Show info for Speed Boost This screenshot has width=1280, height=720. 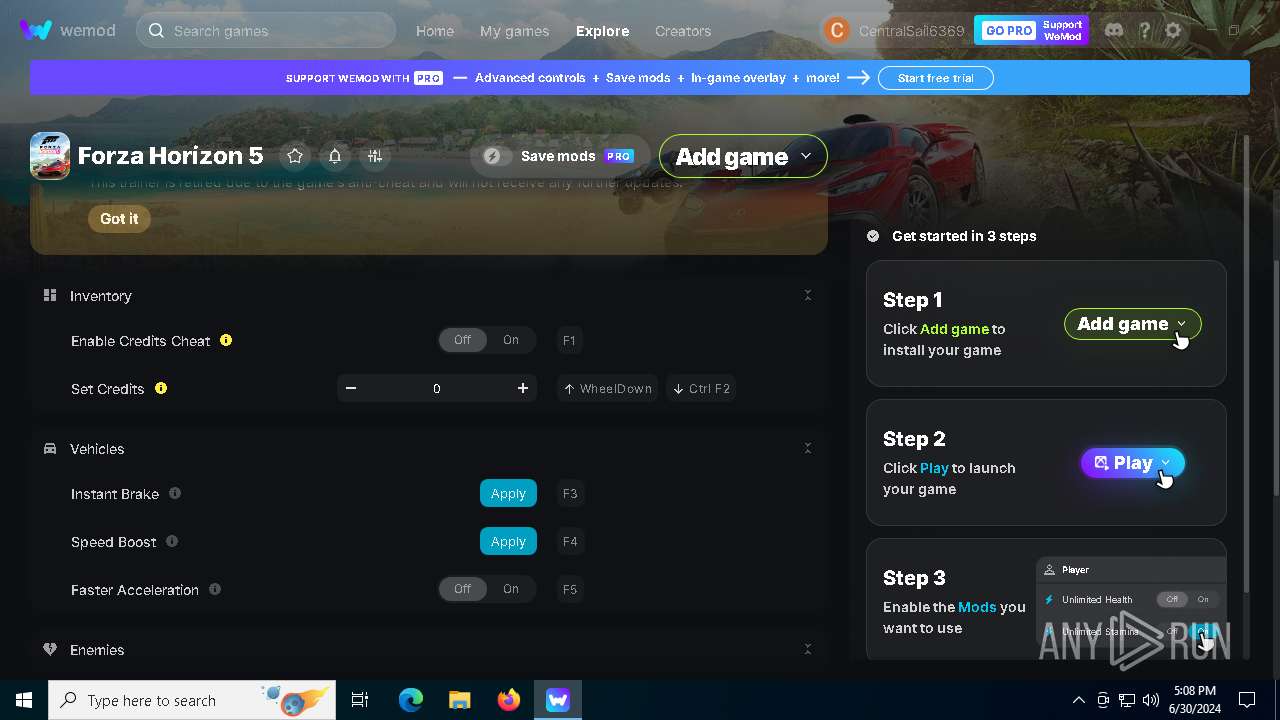(x=172, y=541)
